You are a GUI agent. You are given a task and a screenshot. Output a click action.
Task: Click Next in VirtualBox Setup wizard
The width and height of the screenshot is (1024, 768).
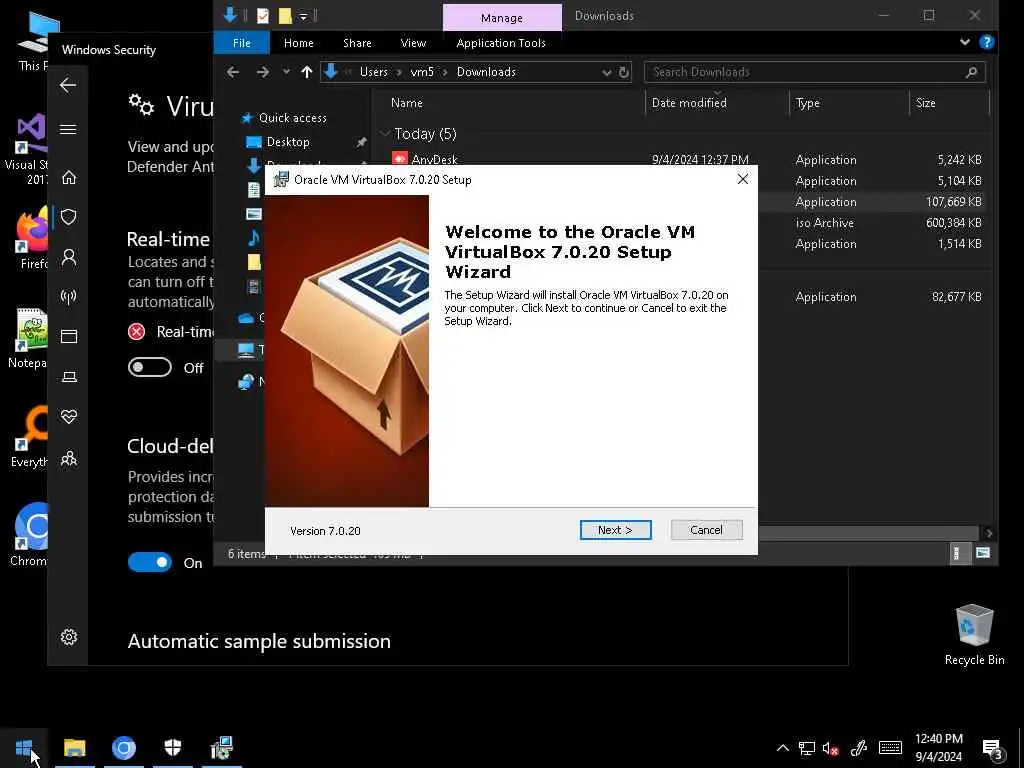(615, 530)
